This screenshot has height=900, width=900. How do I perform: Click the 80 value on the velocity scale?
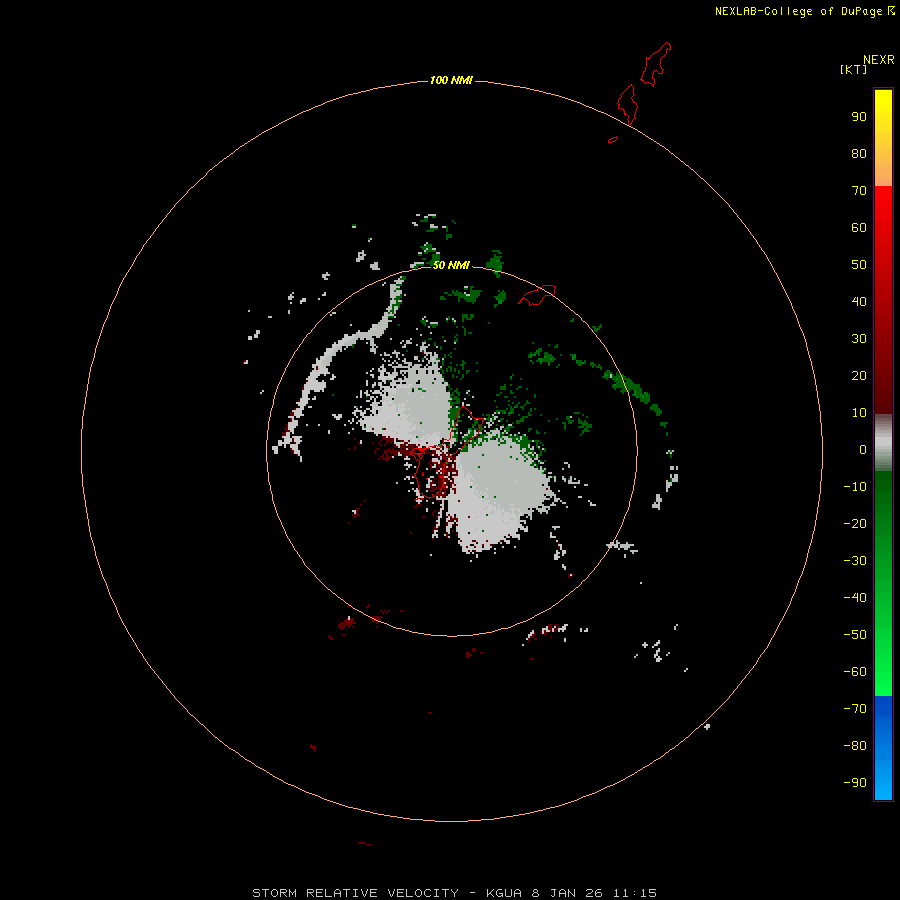click(x=859, y=154)
